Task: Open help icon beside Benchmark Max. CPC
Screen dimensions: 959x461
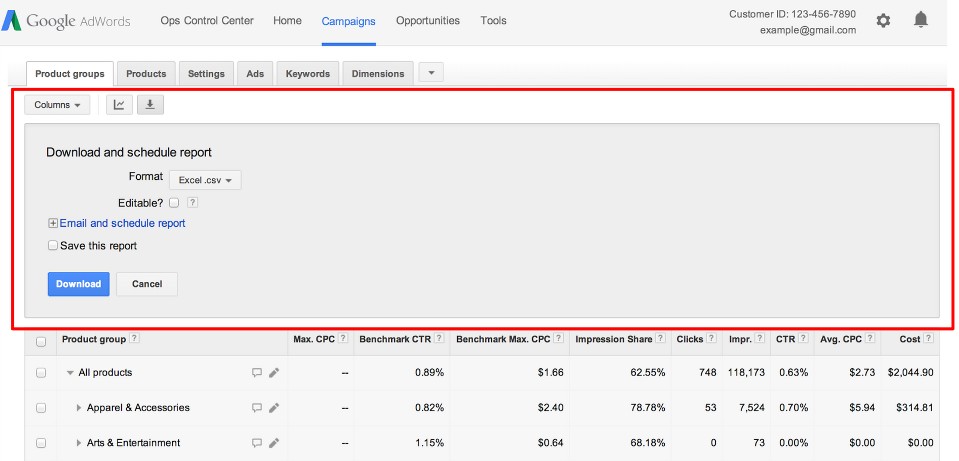Action: coord(558,338)
